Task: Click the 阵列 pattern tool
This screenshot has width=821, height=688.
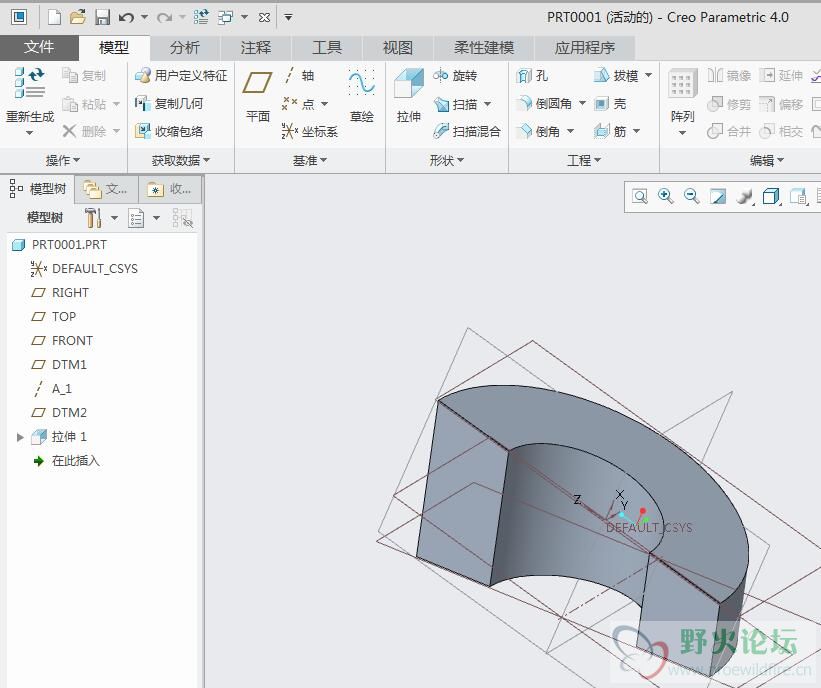Action: coord(682,99)
